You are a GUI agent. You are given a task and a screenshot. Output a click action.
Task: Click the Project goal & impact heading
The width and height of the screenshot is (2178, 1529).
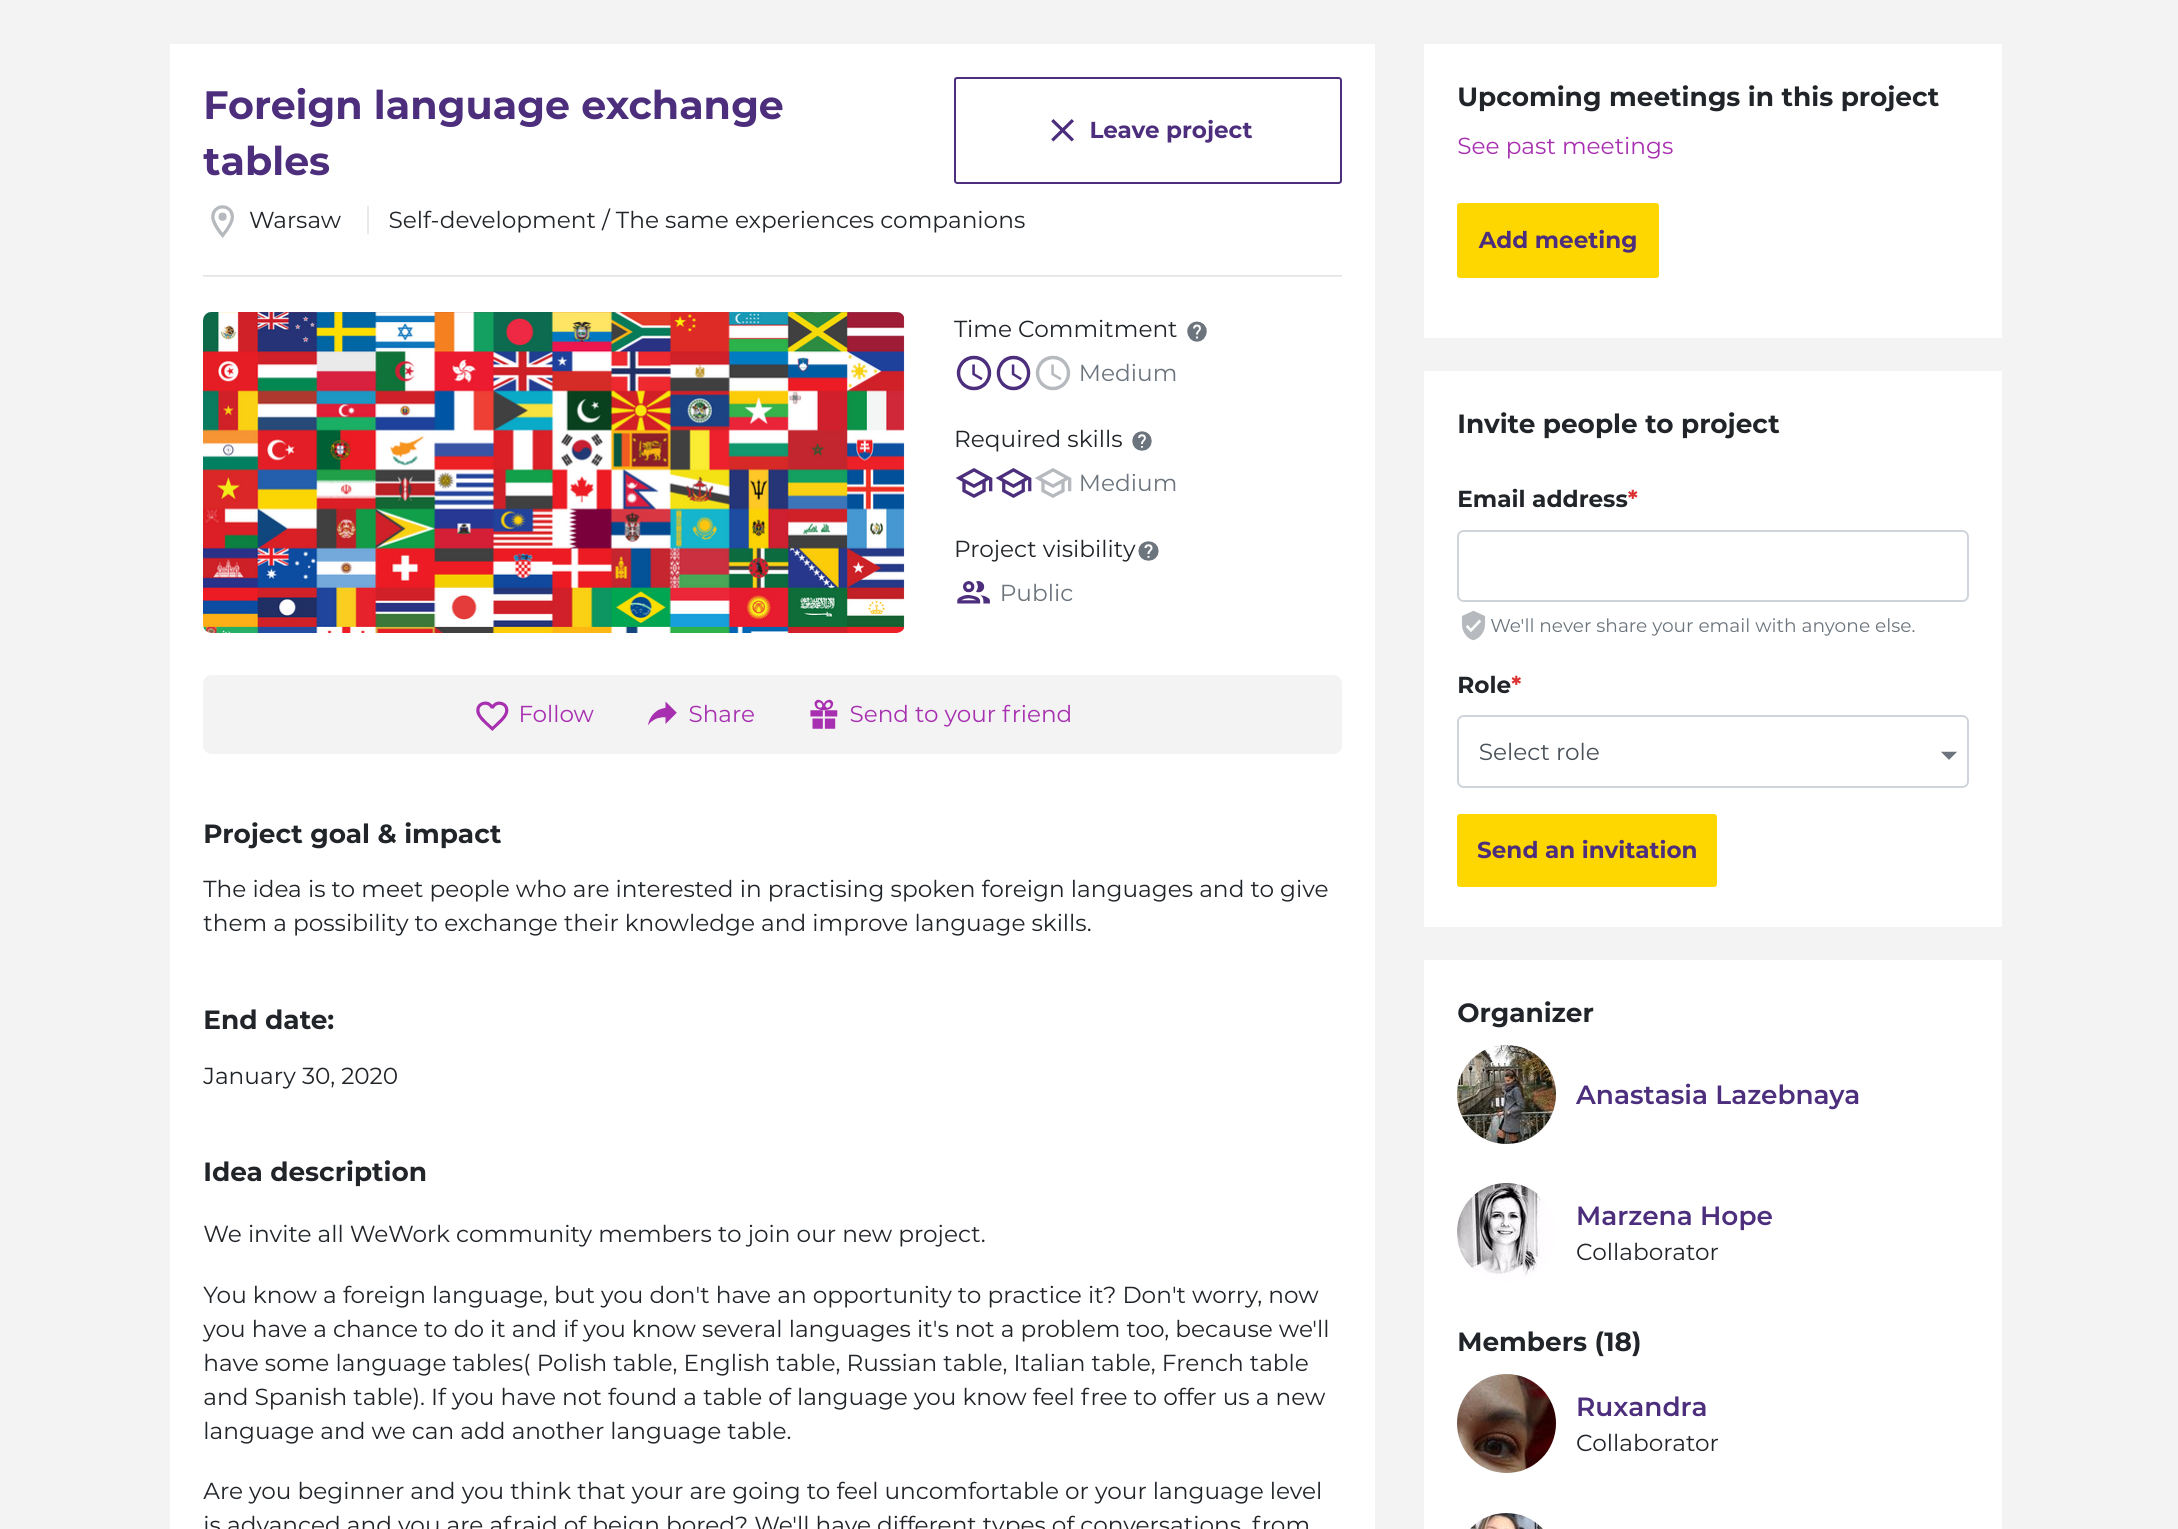tap(352, 834)
